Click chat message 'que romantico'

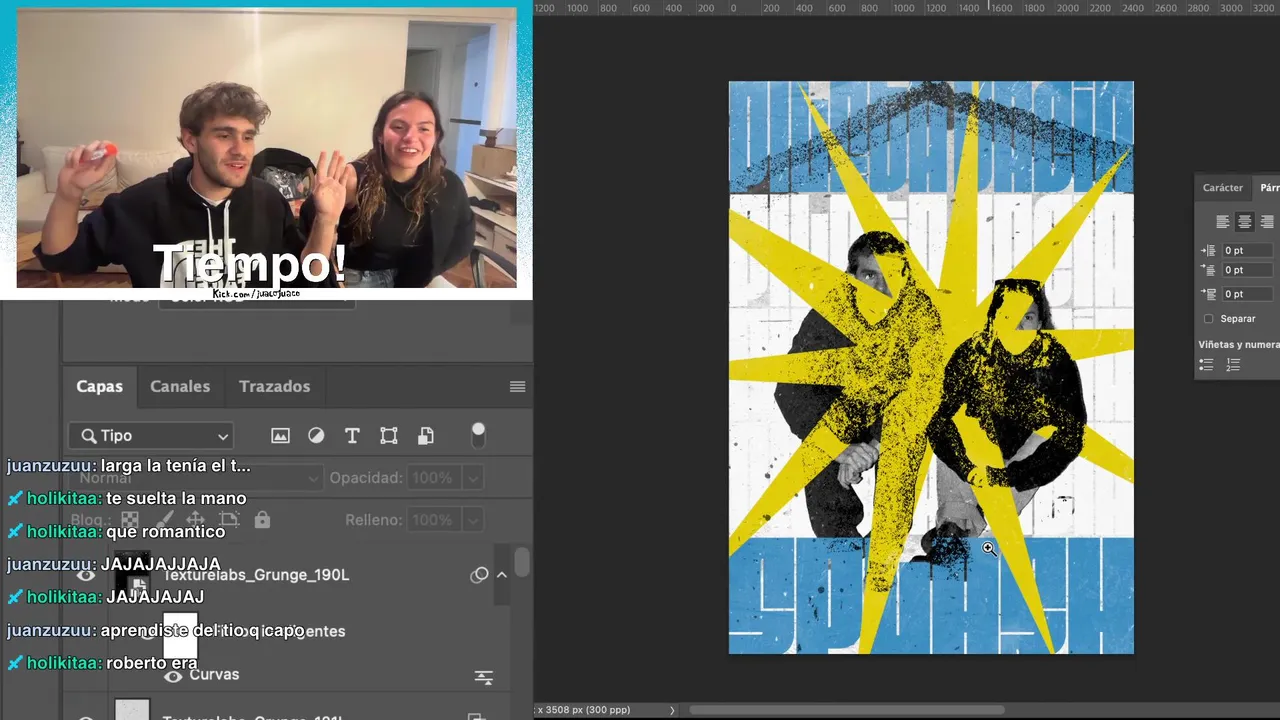click(165, 531)
